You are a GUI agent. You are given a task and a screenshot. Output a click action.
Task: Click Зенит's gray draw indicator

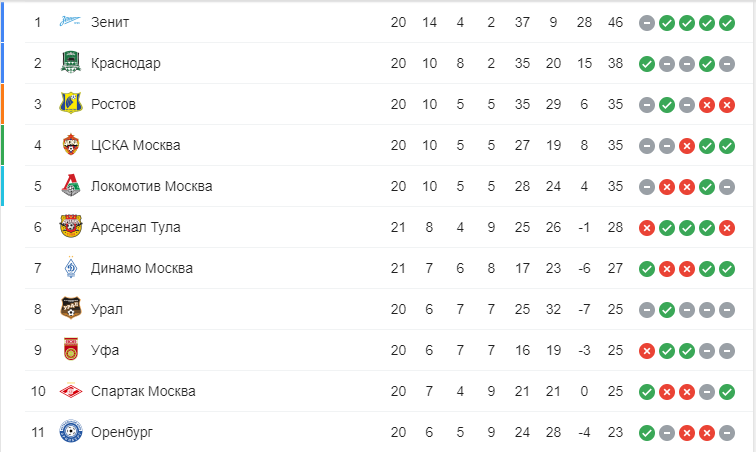(x=647, y=23)
